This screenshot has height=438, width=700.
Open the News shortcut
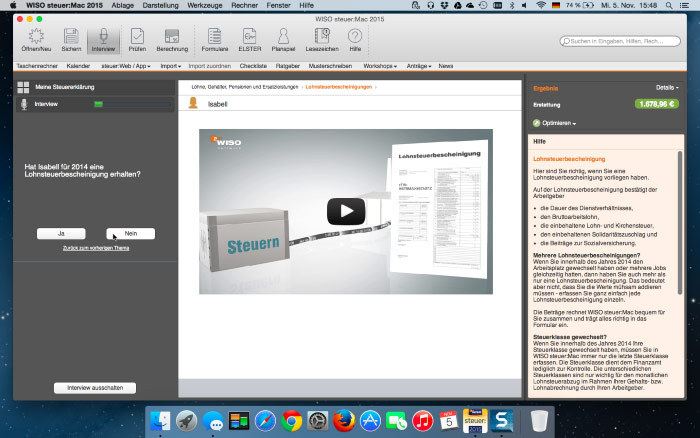(446, 66)
